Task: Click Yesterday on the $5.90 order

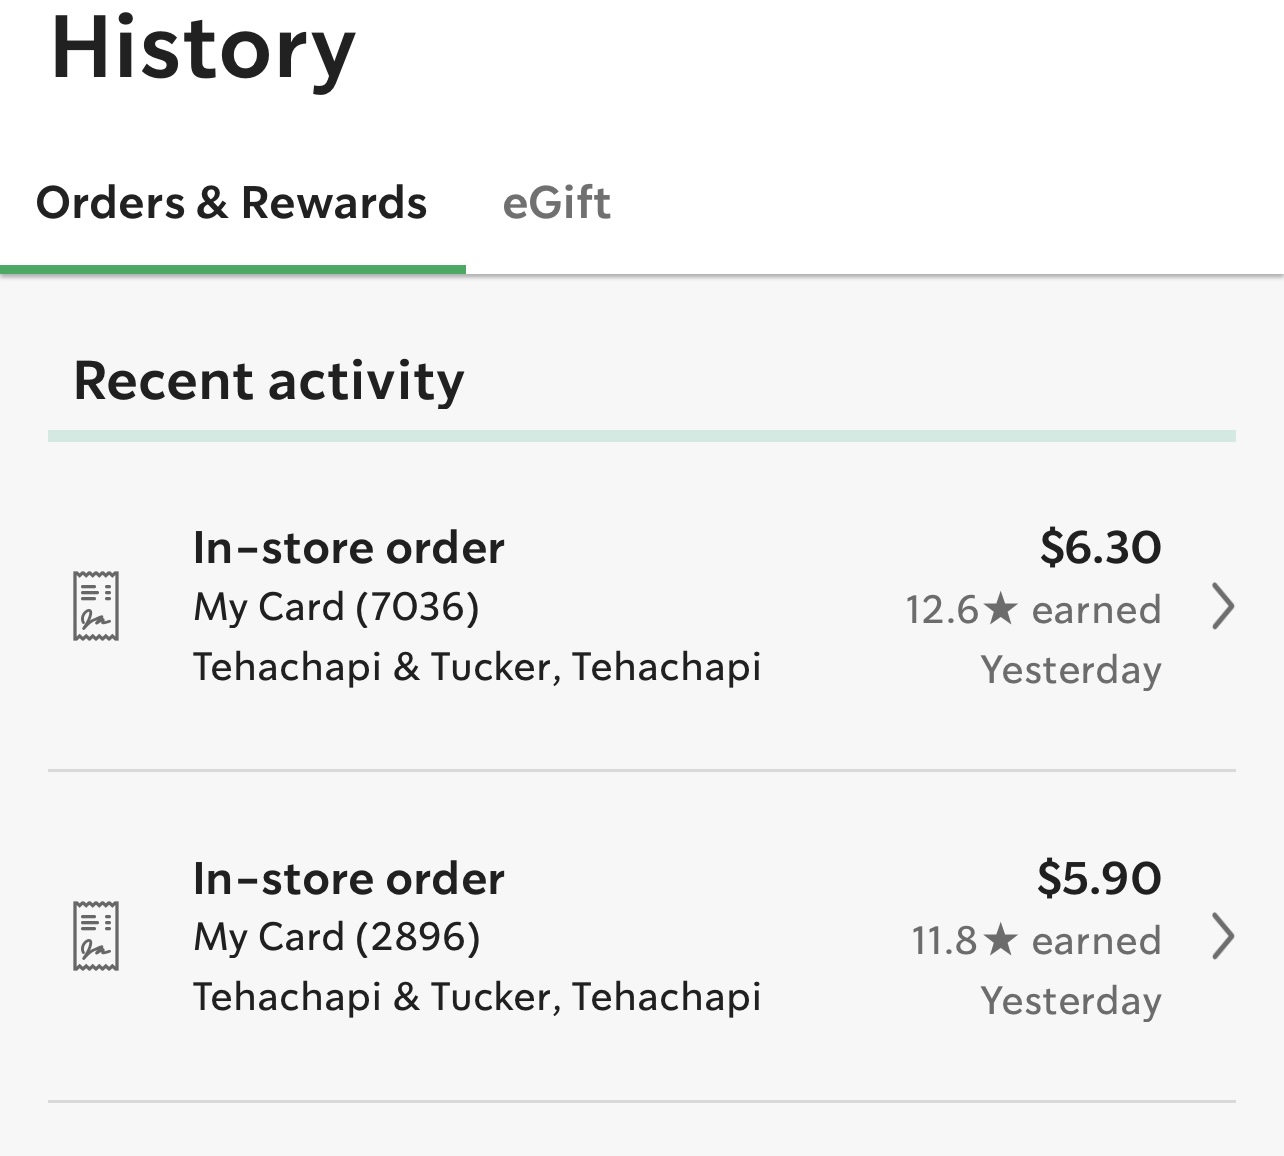Action: click(1071, 1001)
